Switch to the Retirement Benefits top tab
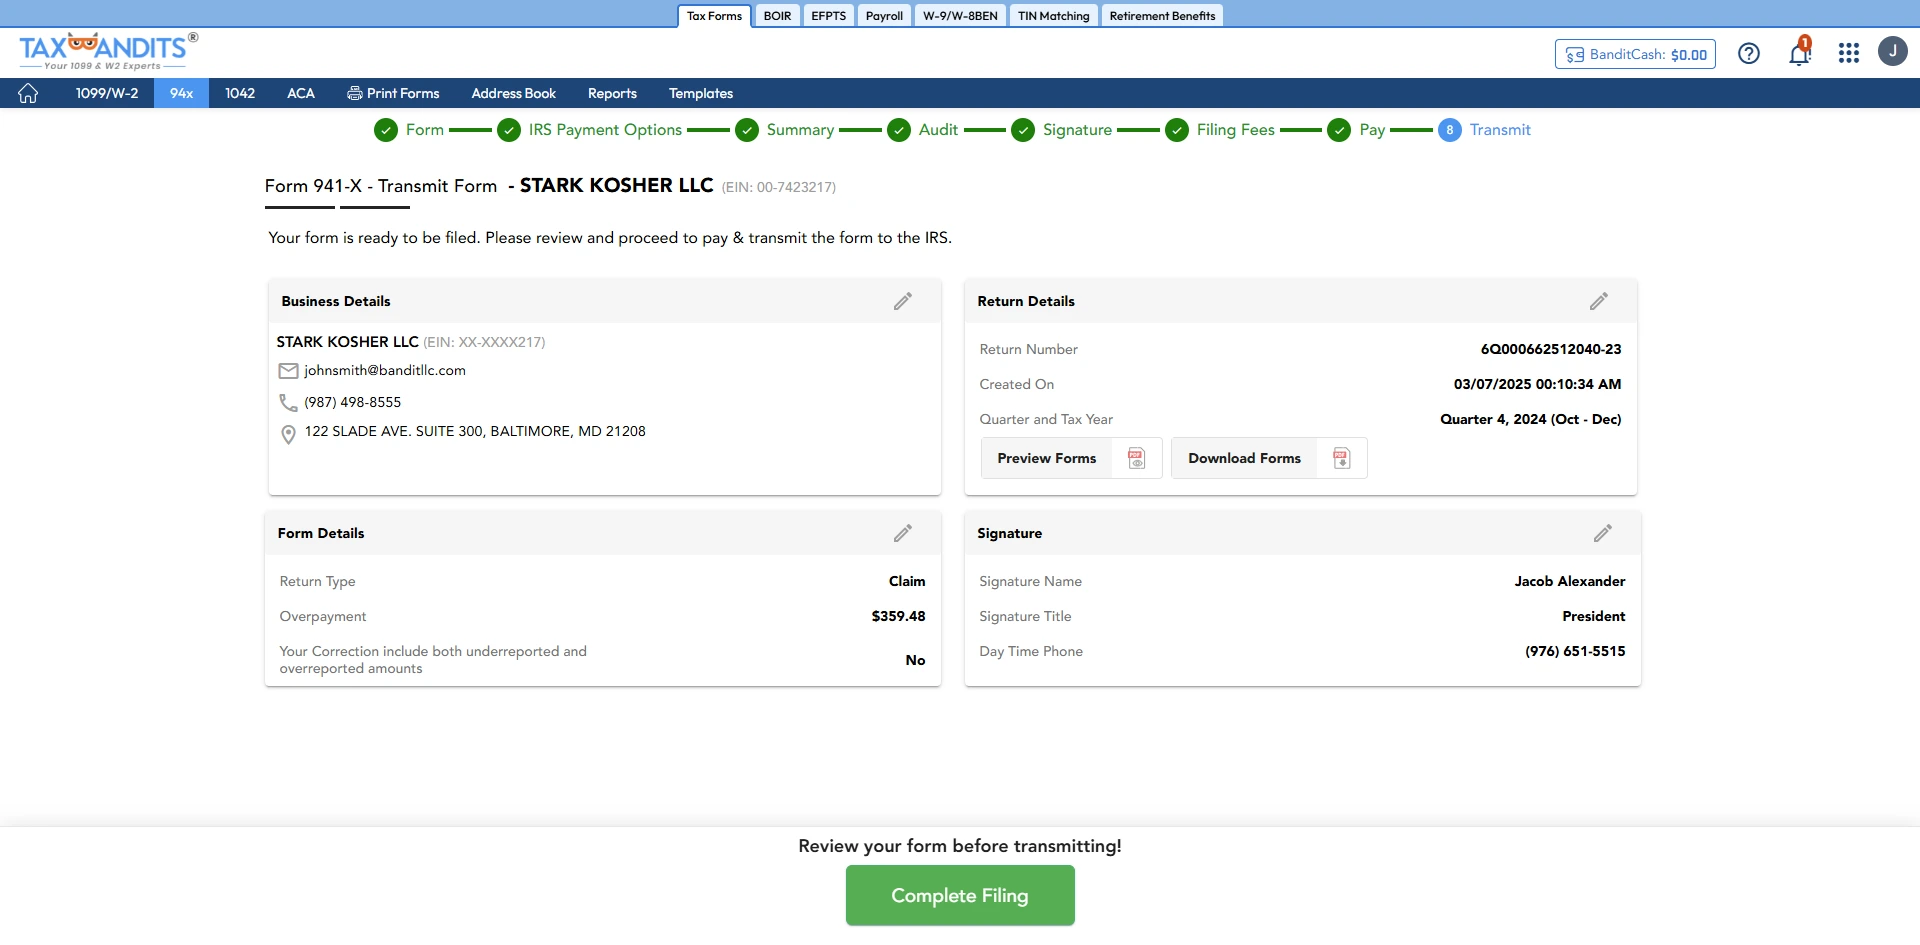Viewport: 1920px width, 945px height. tap(1162, 16)
